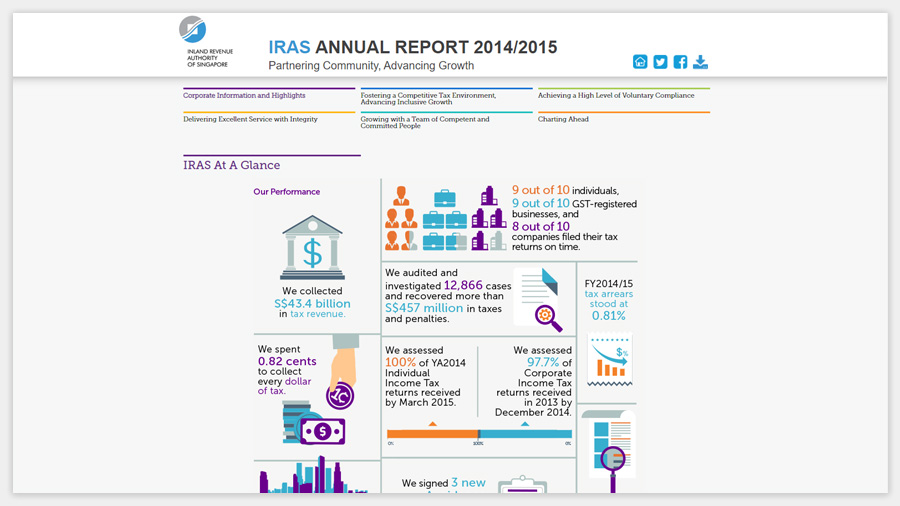Click the 8 out of 10 text
The width and height of the screenshot is (900, 506).
(x=541, y=226)
